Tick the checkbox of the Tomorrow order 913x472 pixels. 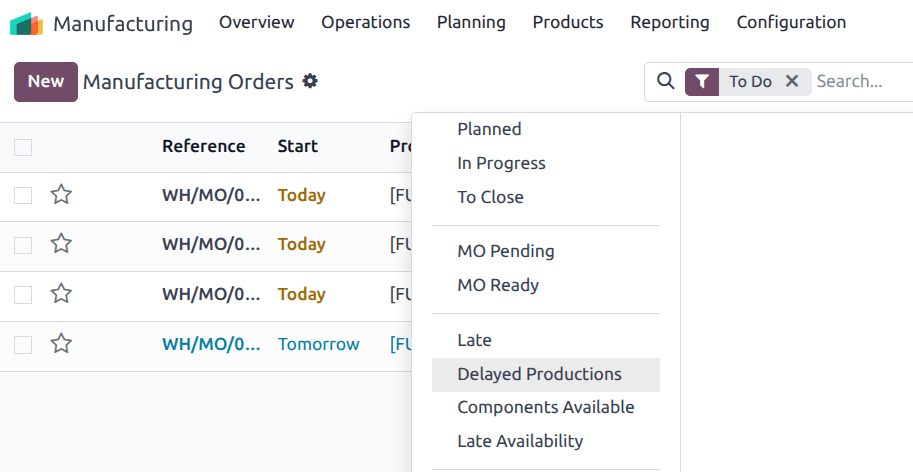tap(23, 344)
